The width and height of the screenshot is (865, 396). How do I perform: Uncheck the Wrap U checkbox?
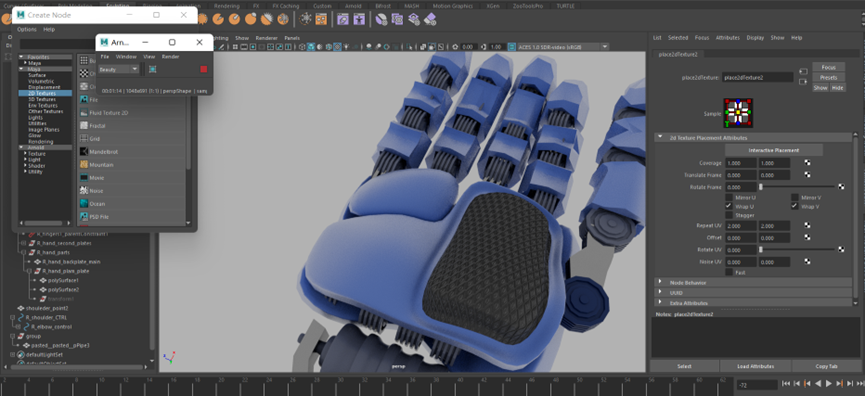pos(729,206)
